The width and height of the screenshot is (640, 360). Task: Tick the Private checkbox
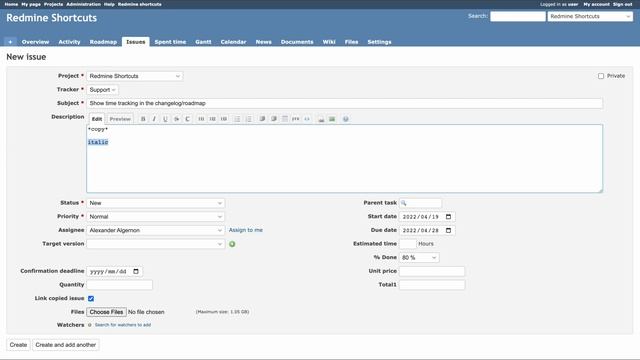coord(601,76)
